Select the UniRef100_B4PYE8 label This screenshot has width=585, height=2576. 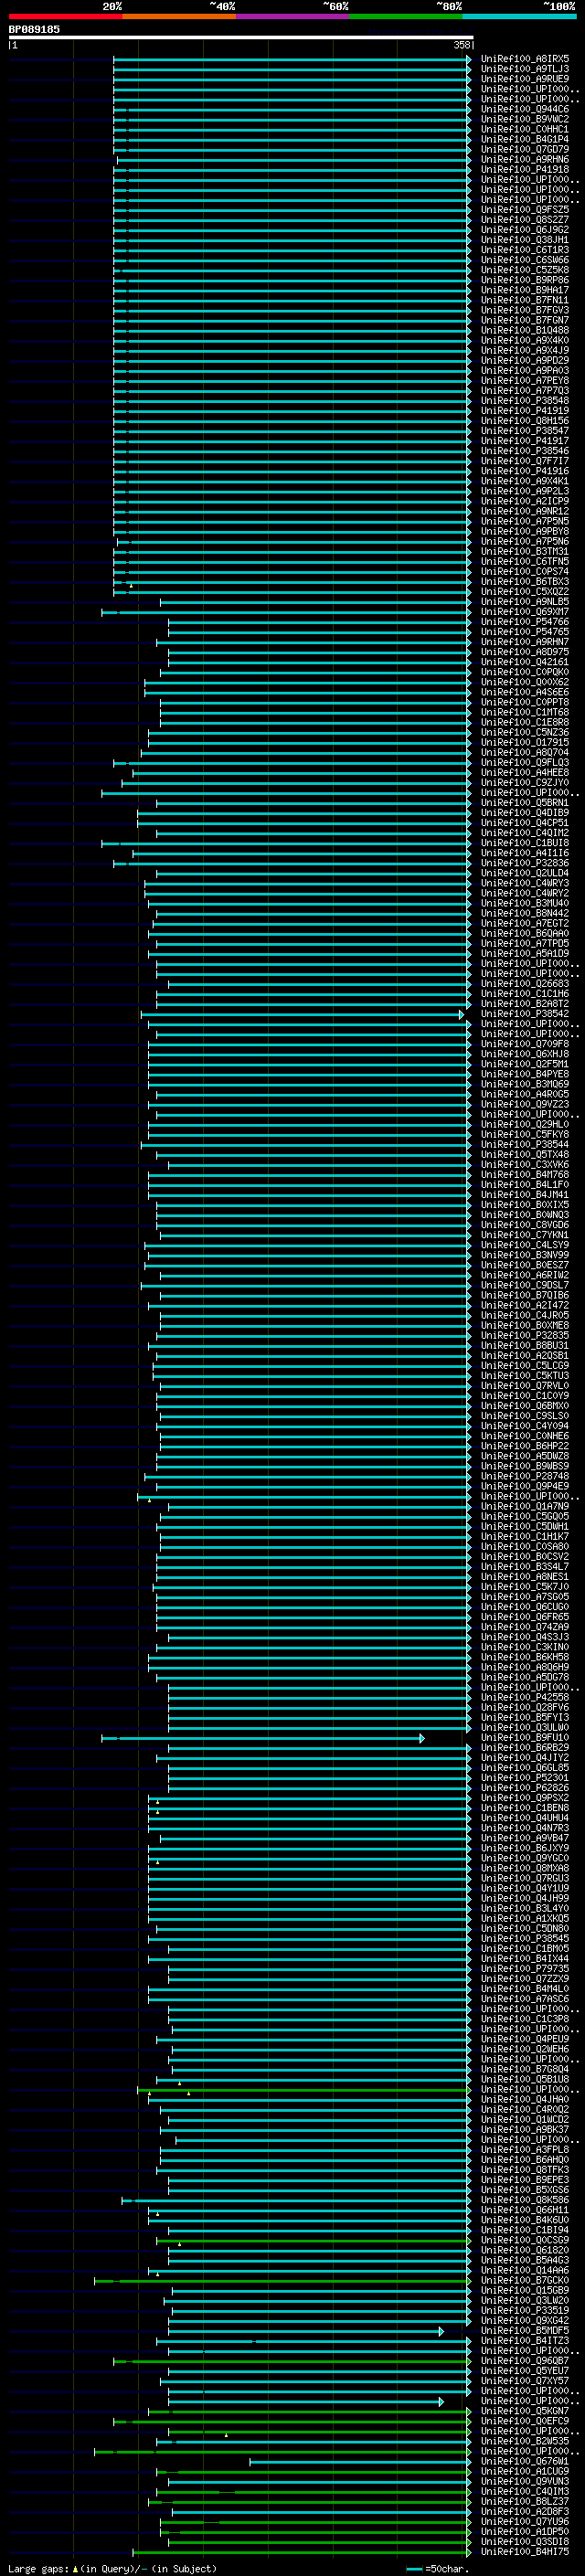pos(524,1074)
